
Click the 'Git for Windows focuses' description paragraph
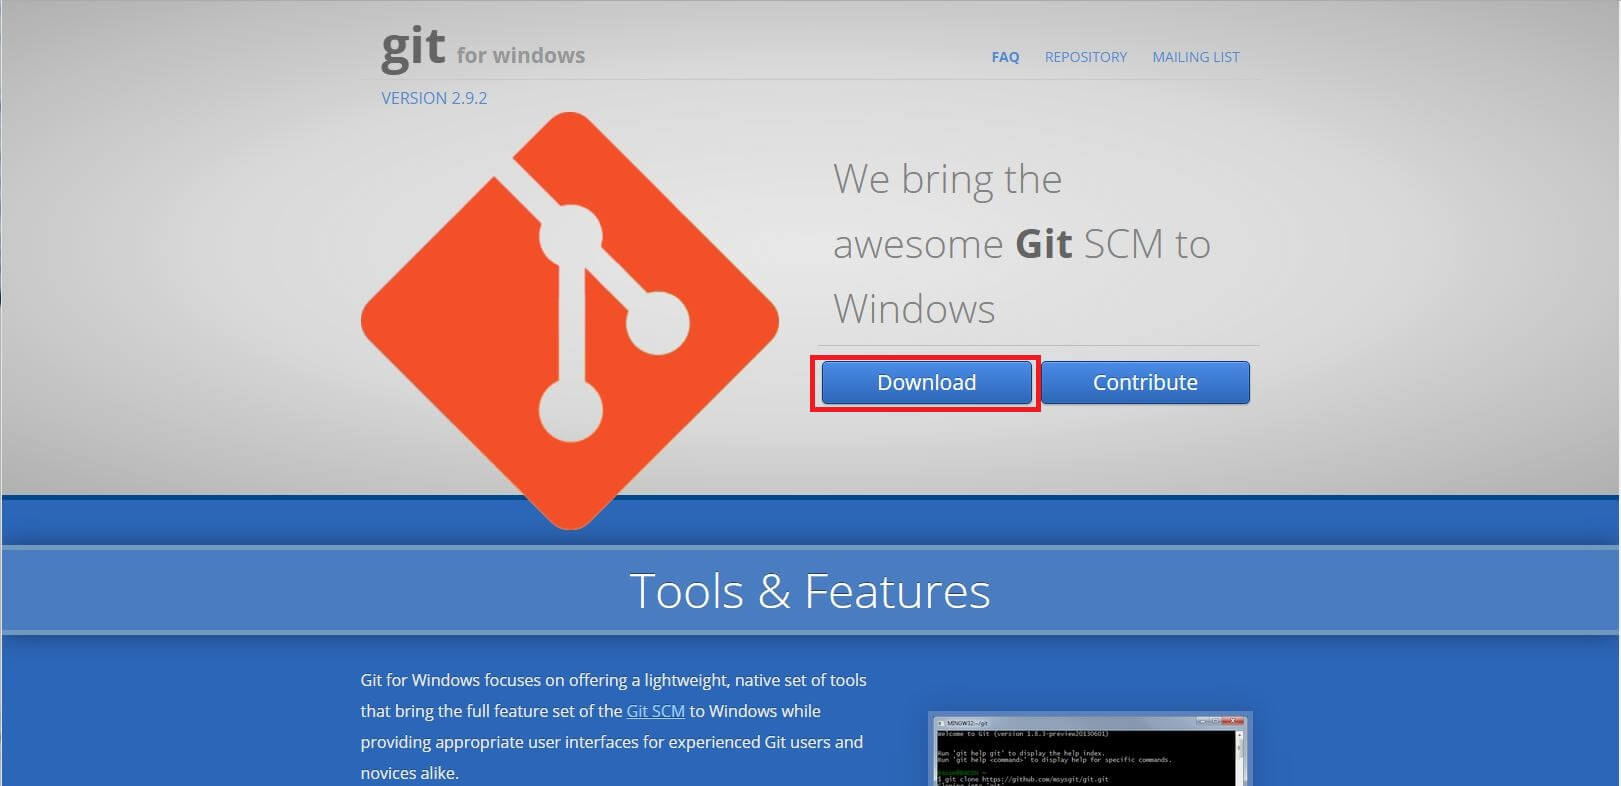point(613,726)
